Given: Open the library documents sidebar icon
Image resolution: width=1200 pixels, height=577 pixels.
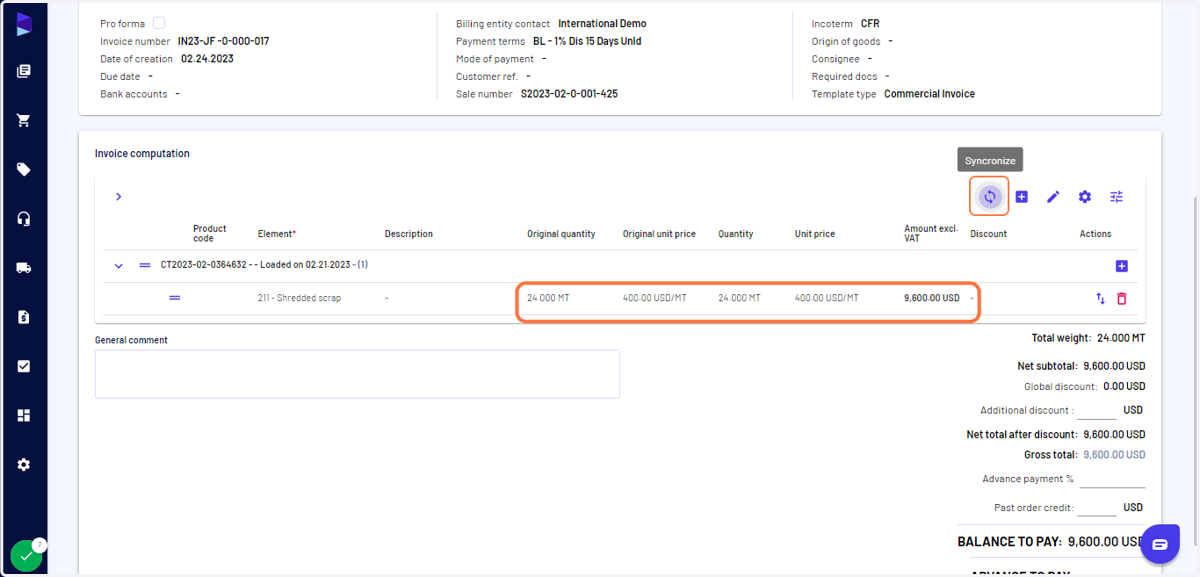Looking at the screenshot, I should 24,71.
